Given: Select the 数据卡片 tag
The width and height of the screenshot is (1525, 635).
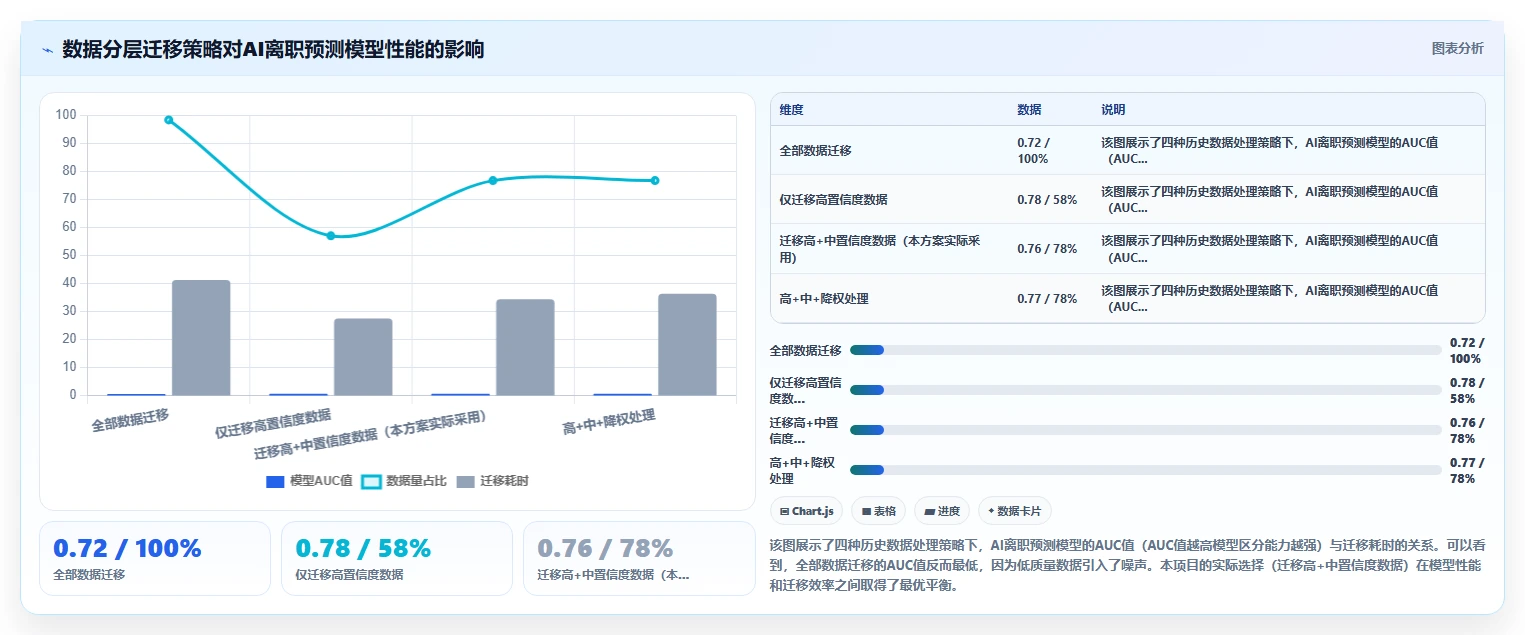Looking at the screenshot, I should [1014, 511].
